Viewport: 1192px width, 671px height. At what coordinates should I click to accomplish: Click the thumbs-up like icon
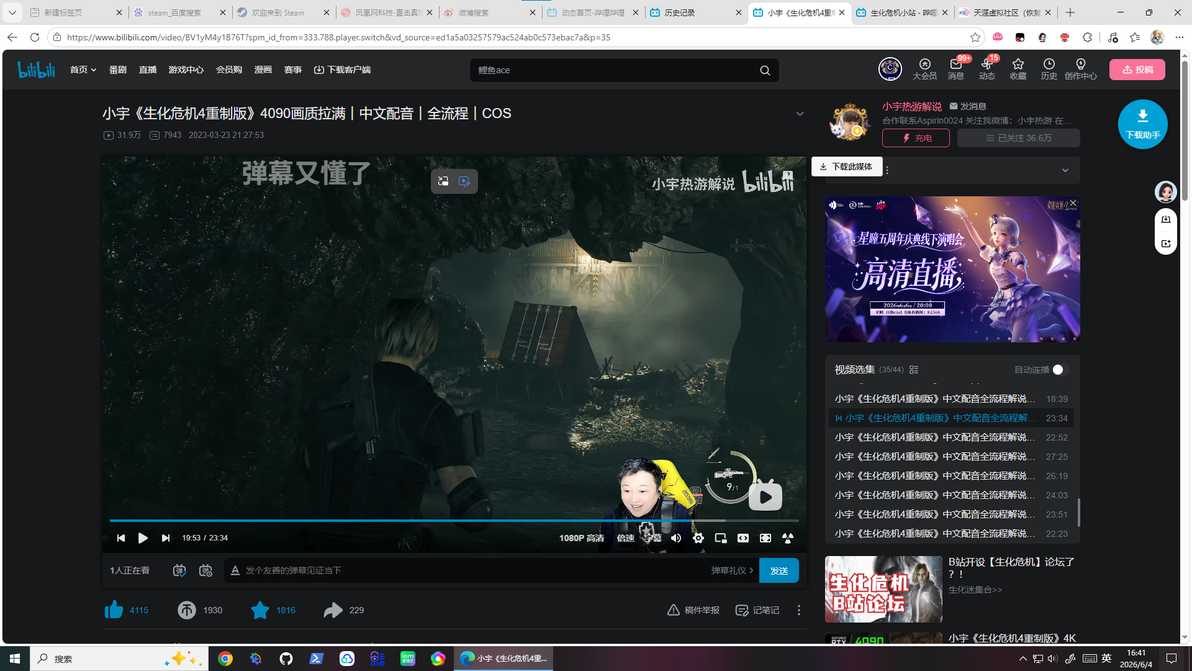tap(114, 609)
